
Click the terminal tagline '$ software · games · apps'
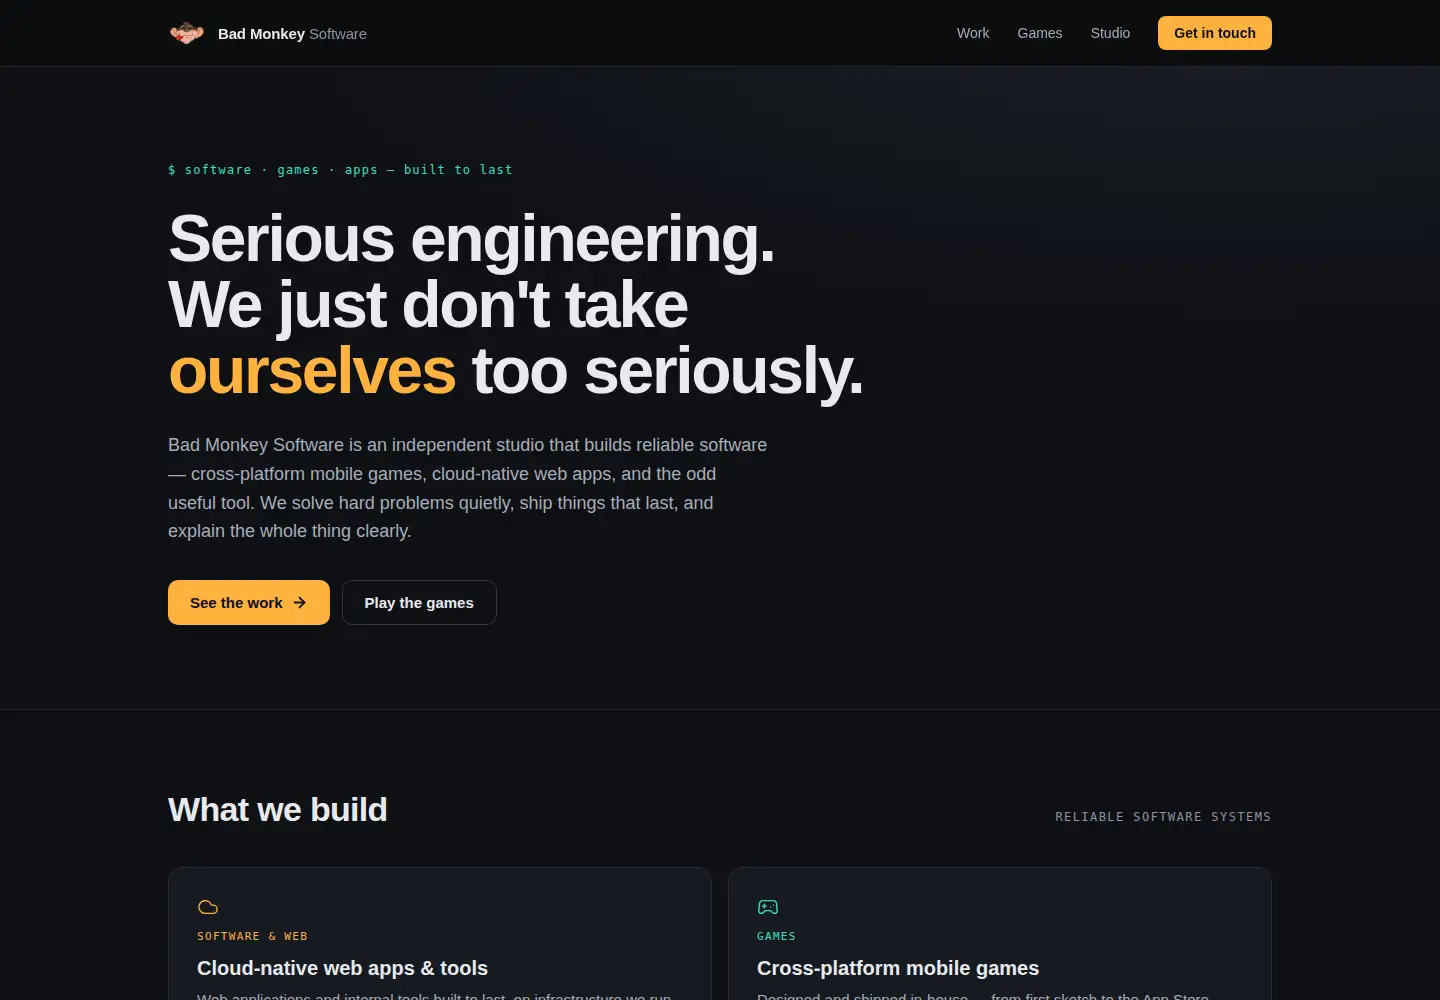(340, 170)
